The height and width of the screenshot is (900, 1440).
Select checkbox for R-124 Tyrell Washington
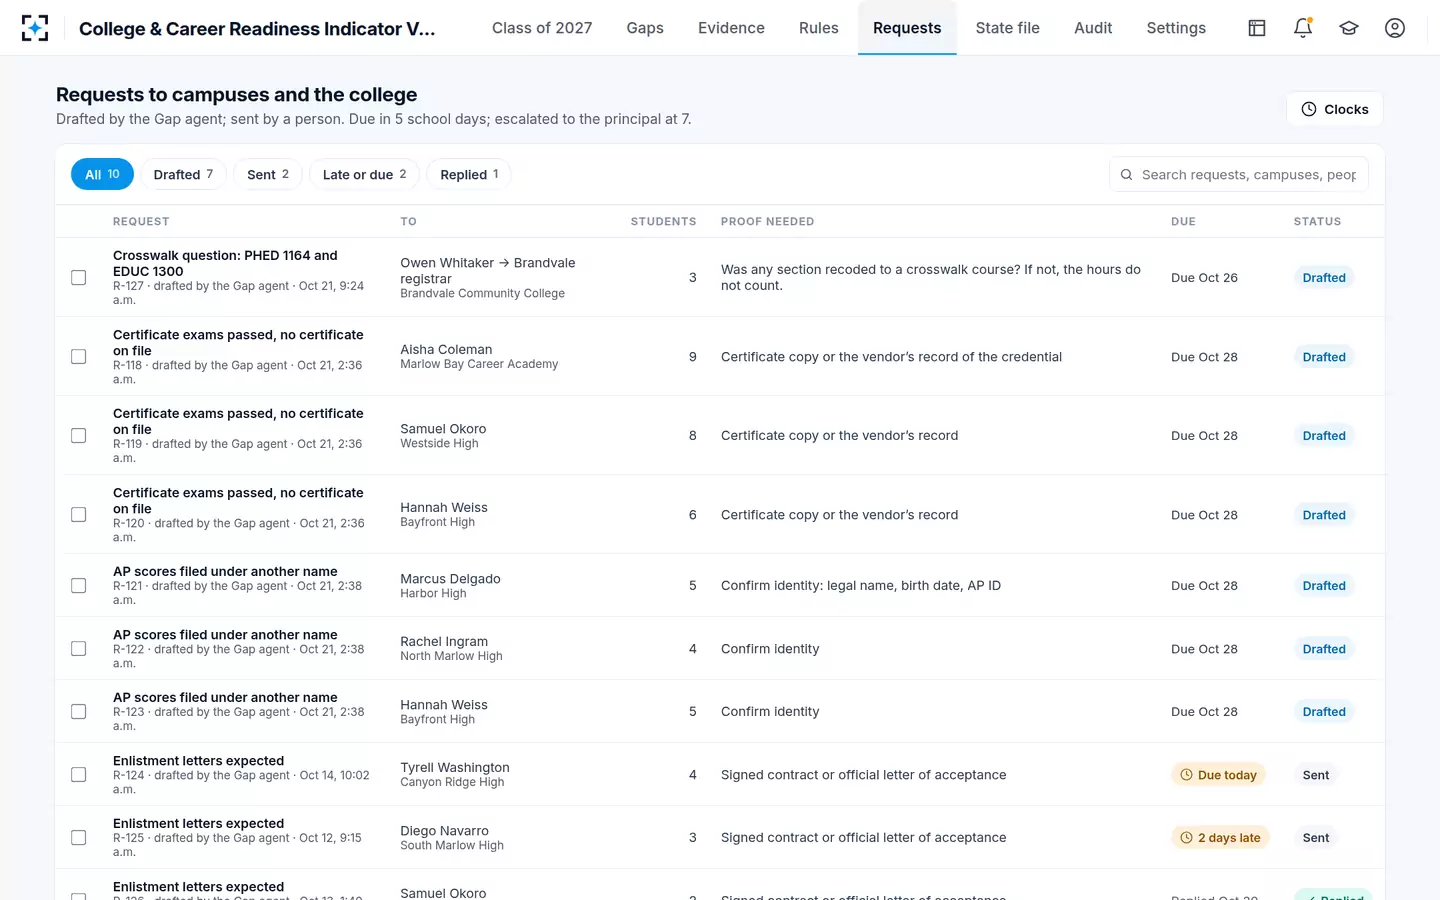(x=79, y=775)
